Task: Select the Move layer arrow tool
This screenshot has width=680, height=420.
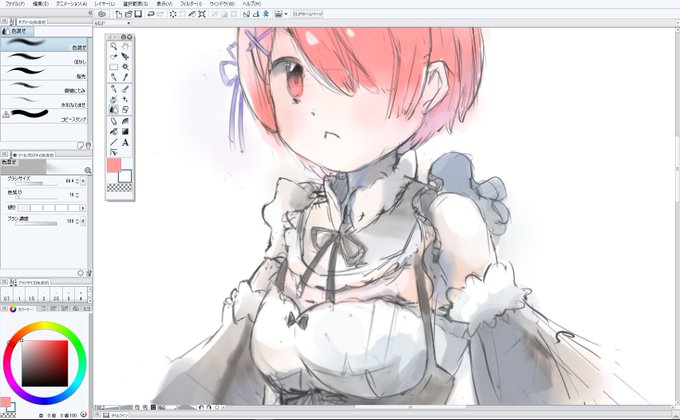Action: (x=125, y=56)
